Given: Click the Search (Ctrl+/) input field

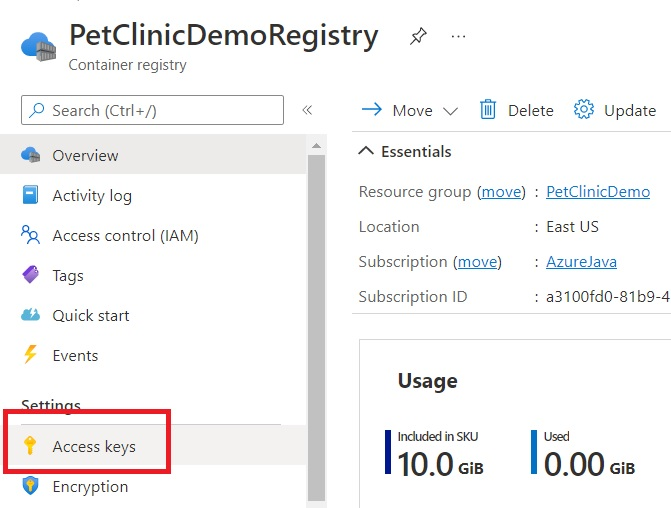Looking at the screenshot, I should pos(152,110).
